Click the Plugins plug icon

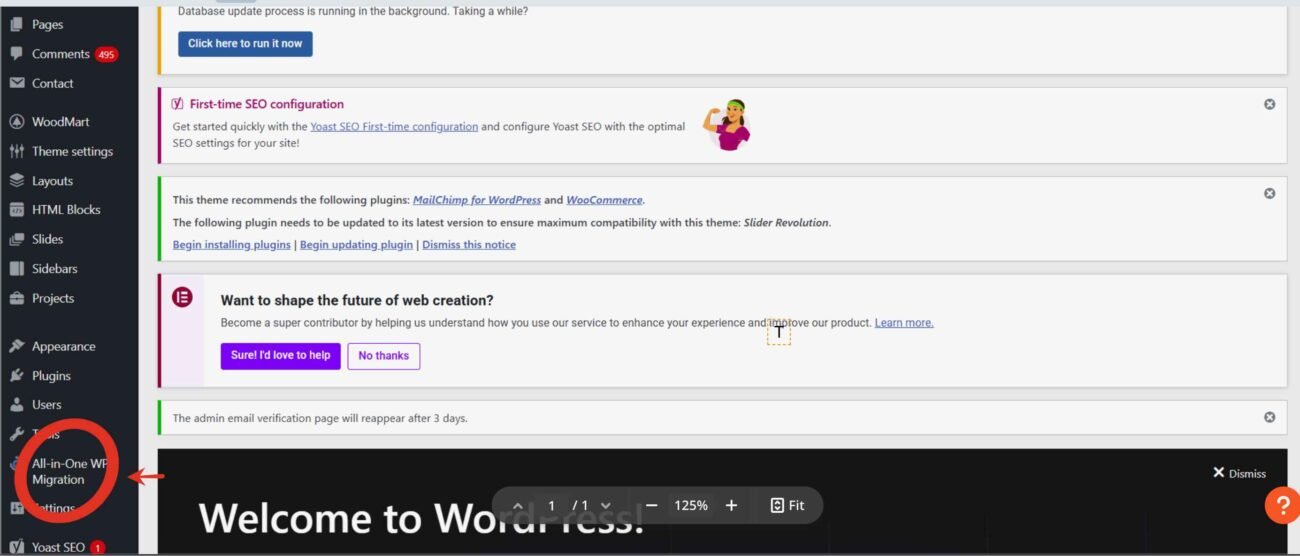tap(16, 376)
